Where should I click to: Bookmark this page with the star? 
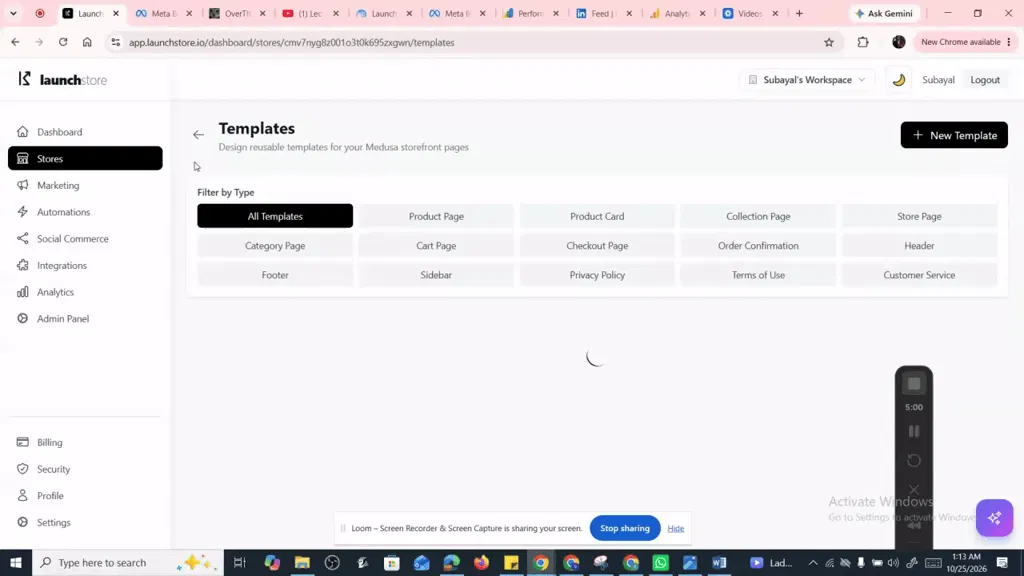[829, 42]
